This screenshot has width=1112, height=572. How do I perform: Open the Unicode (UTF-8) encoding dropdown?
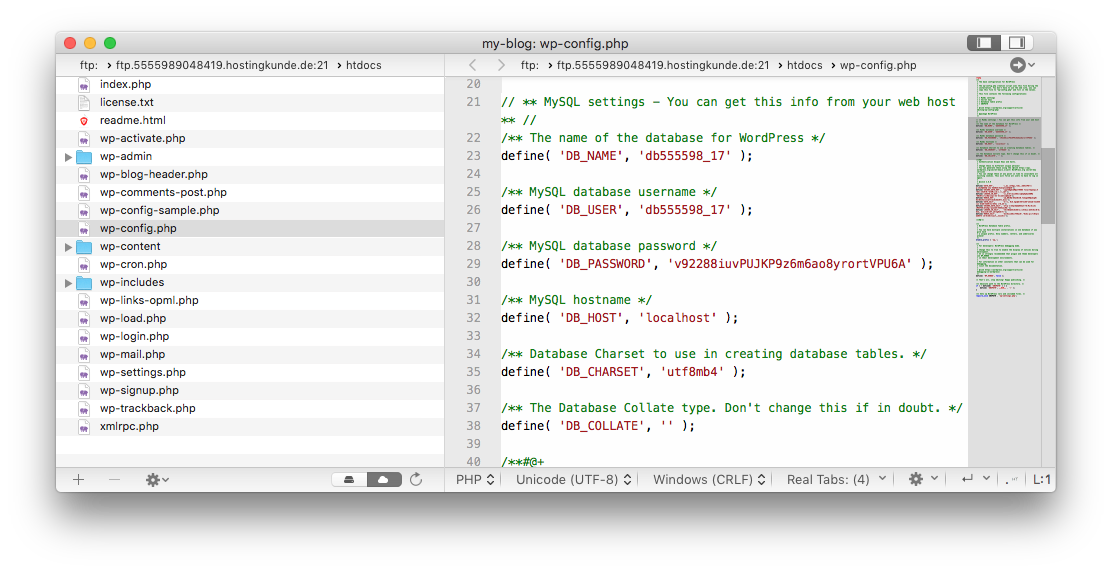tap(573, 480)
